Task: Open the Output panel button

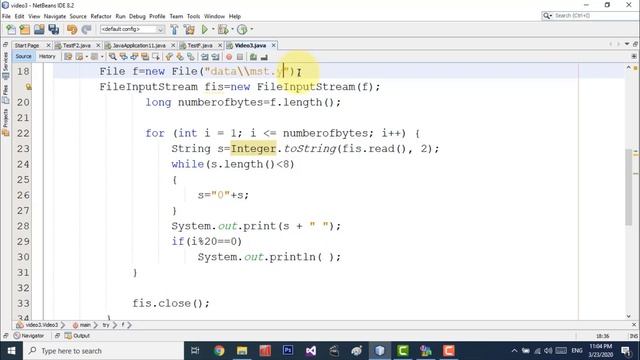Action: click(x=78, y=336)
